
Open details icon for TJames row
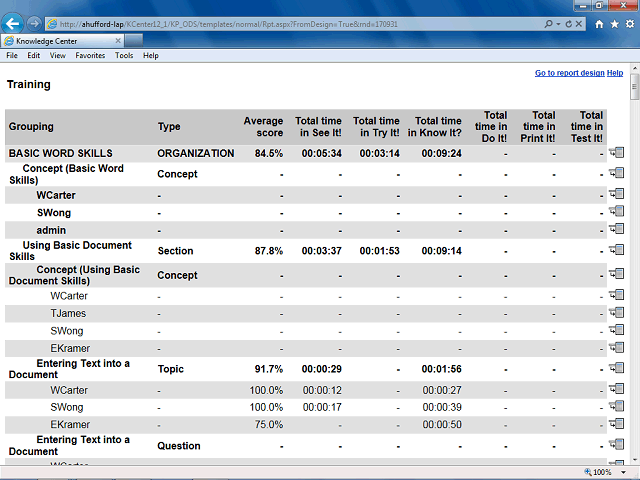click(617, 313)
